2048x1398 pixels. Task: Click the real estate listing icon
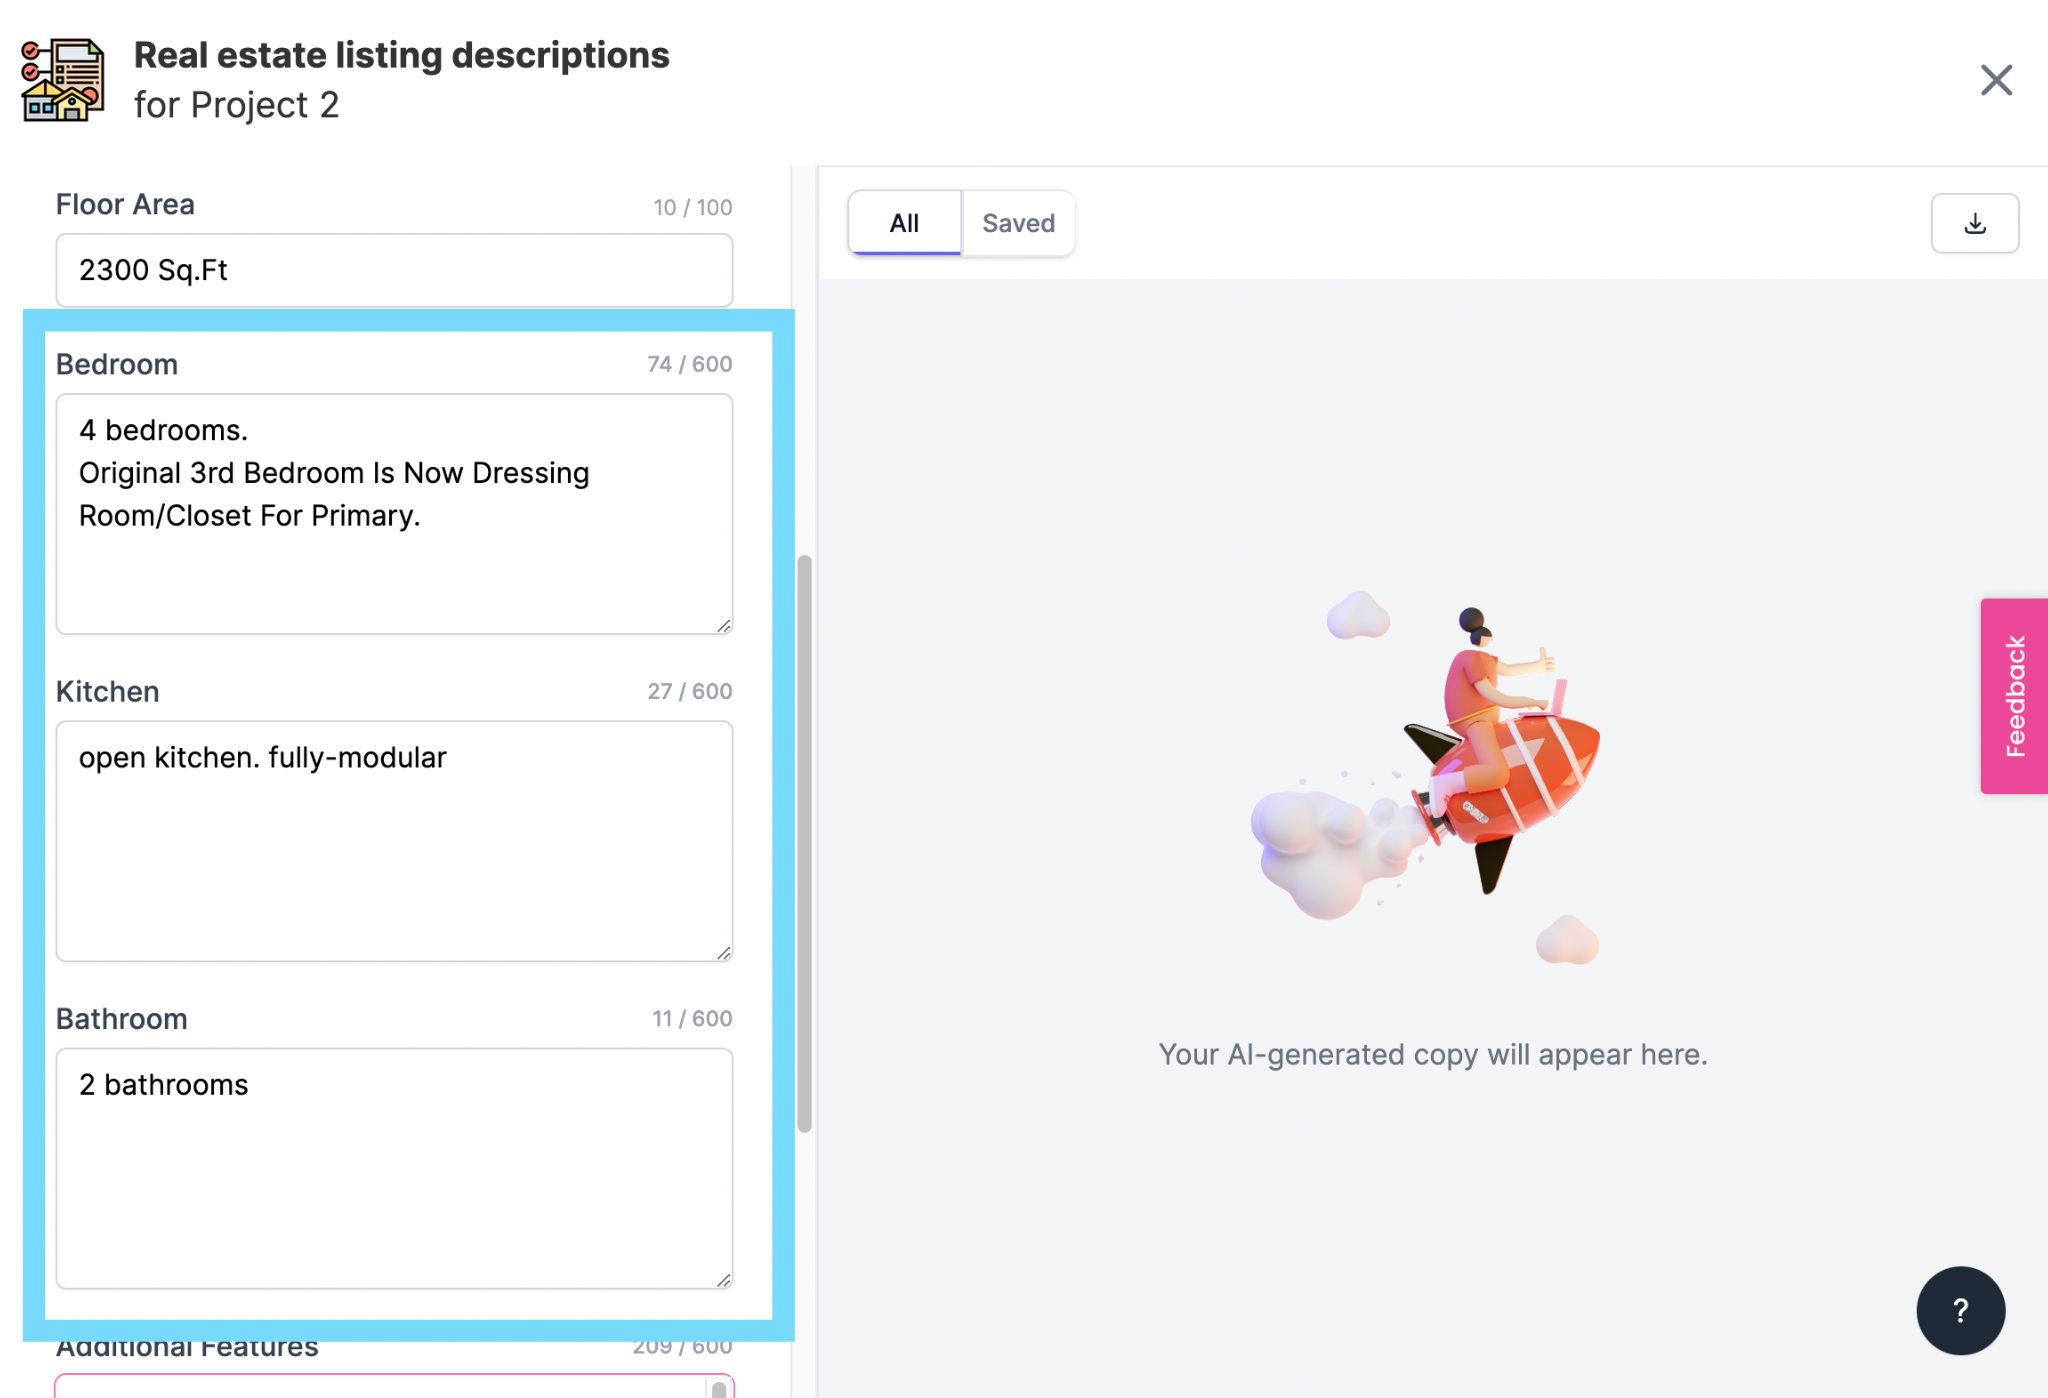coord(62,80)
